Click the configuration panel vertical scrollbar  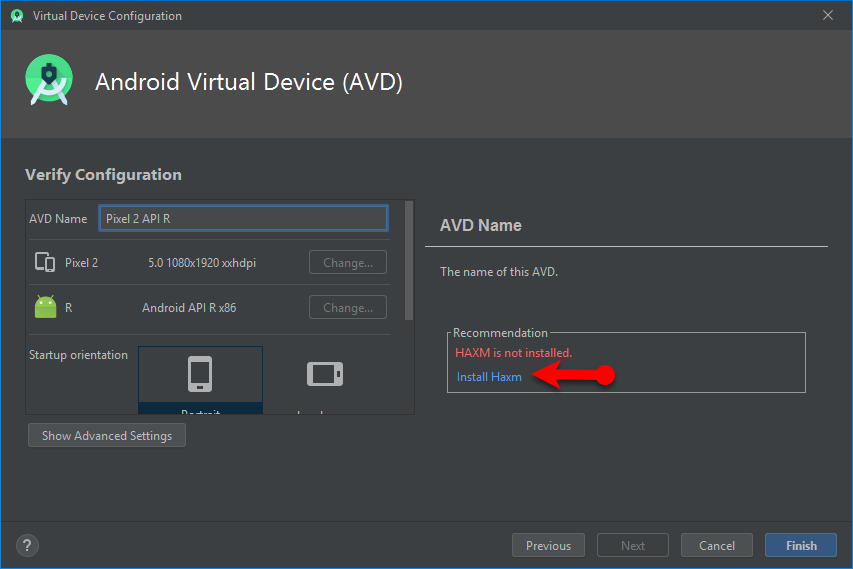pyautogui.click(x=409, y=260)
